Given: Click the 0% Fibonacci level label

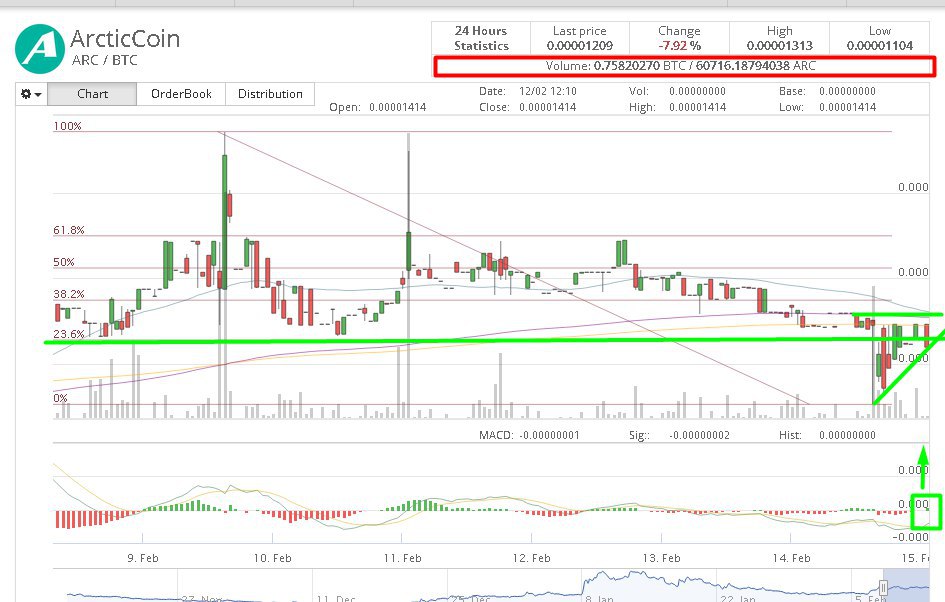Looking at the screenshot, I should coord(60,398).
